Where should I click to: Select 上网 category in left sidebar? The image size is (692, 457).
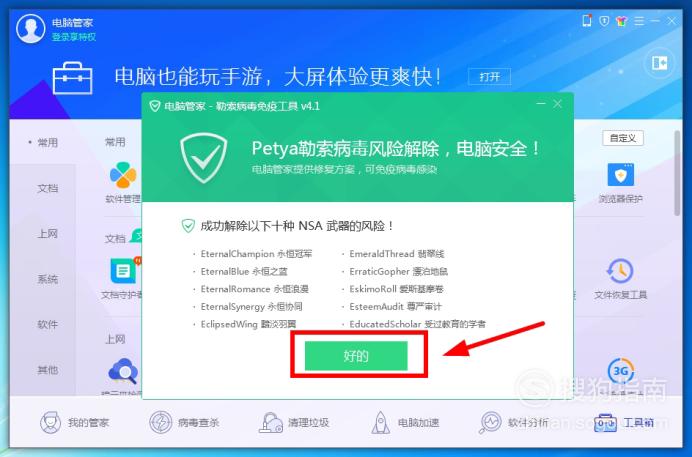click(x=48, y=234)
